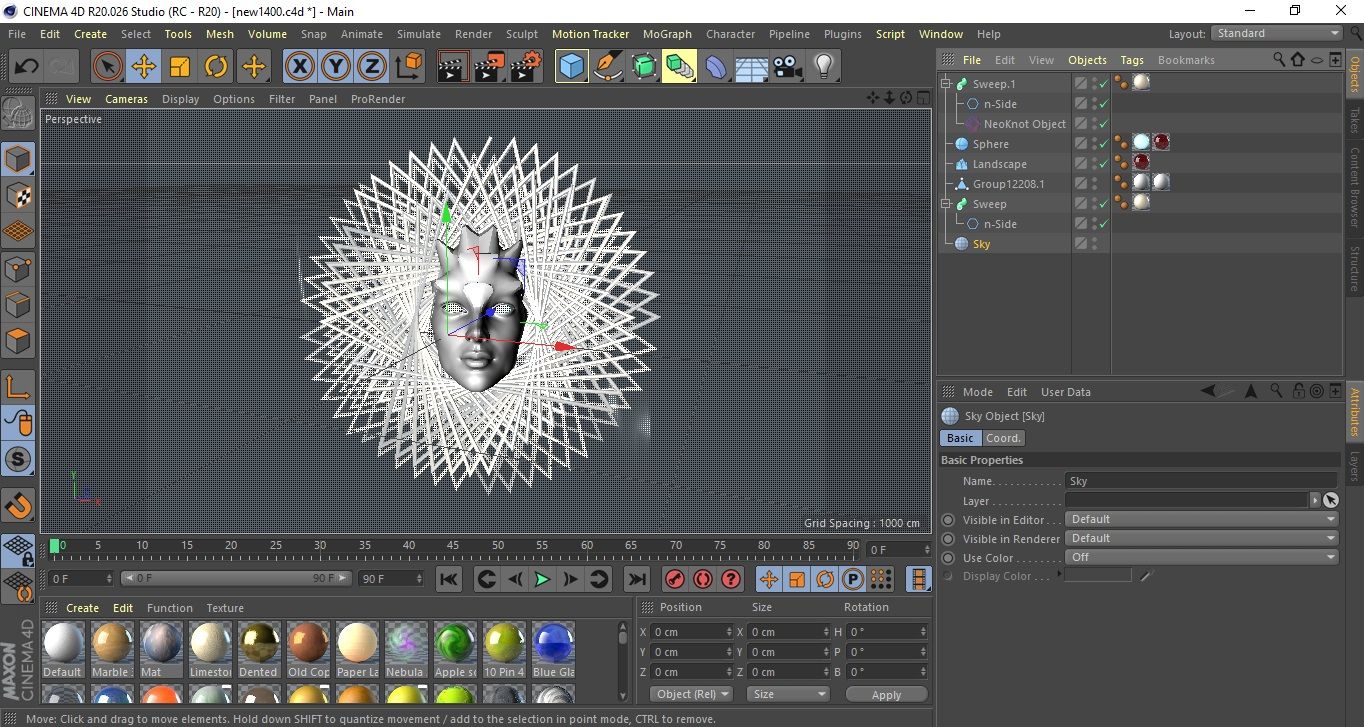Toggle visibility dots for Sky object
The image size is (1364, 727).
(x=1095, y=244)
